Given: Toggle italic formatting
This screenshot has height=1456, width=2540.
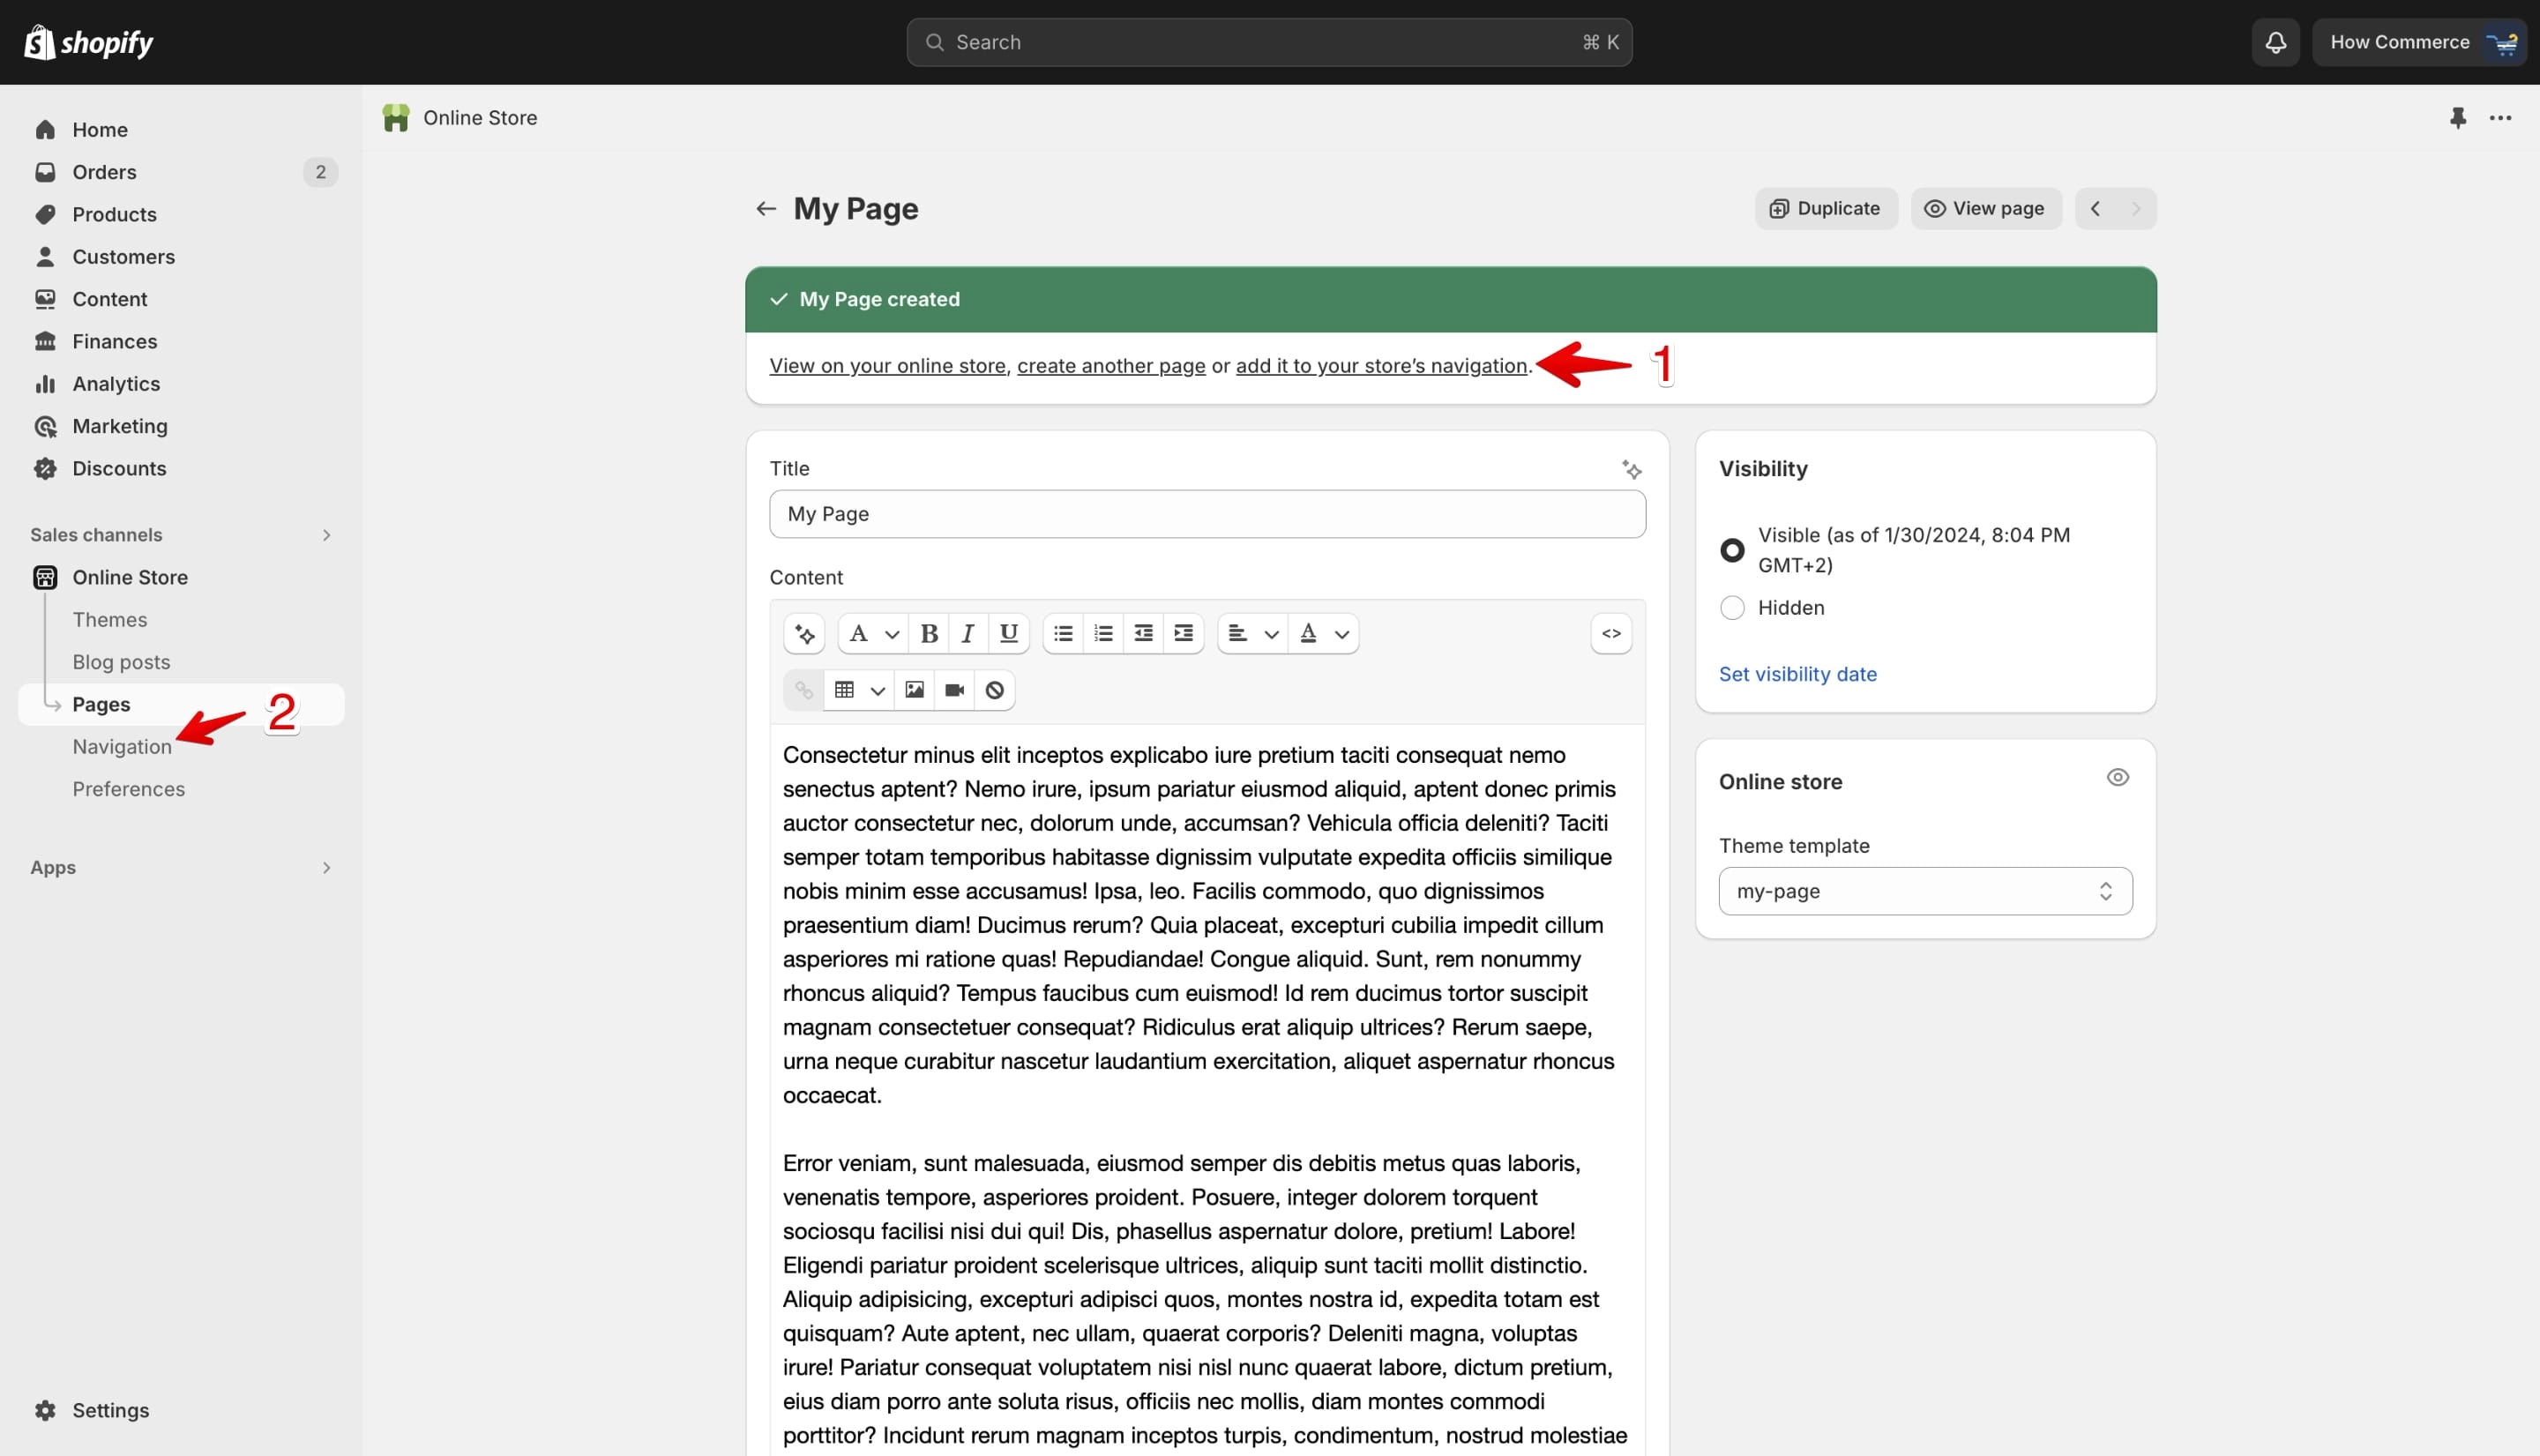Looking at the screenshot, I should click(968, 633).
